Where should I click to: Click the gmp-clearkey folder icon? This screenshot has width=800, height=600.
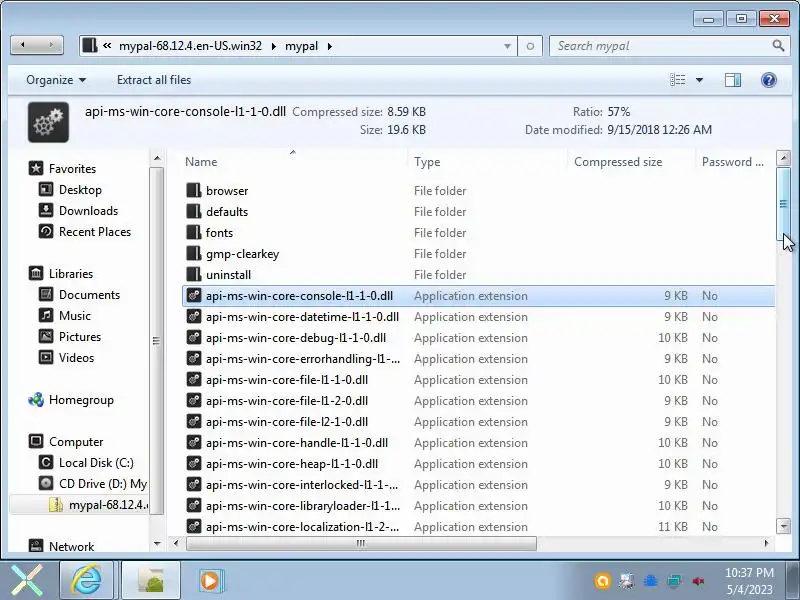[193, 253]
